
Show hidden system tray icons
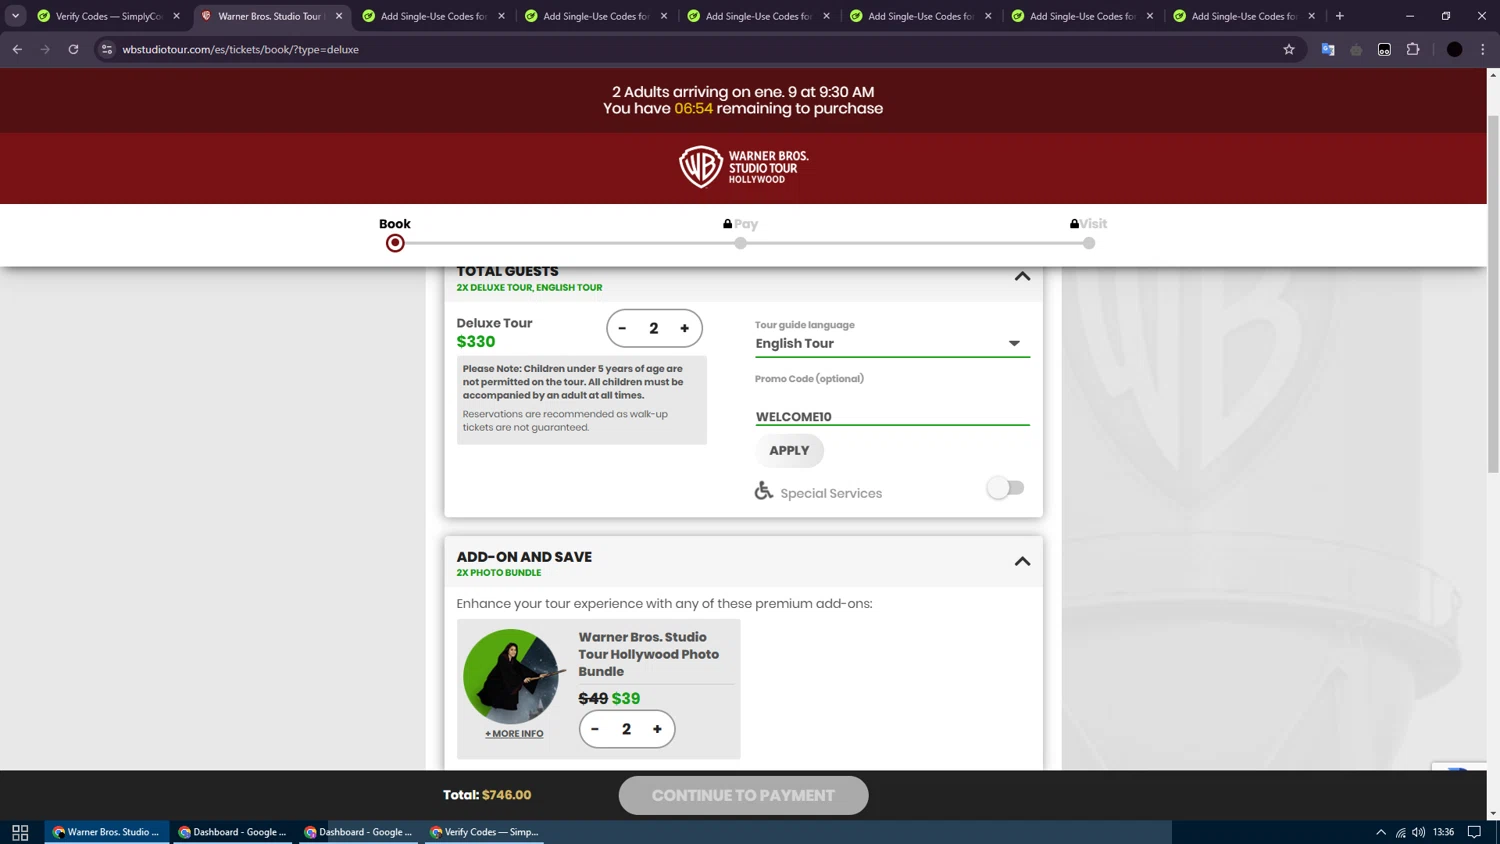click(x=1381, y=832)
